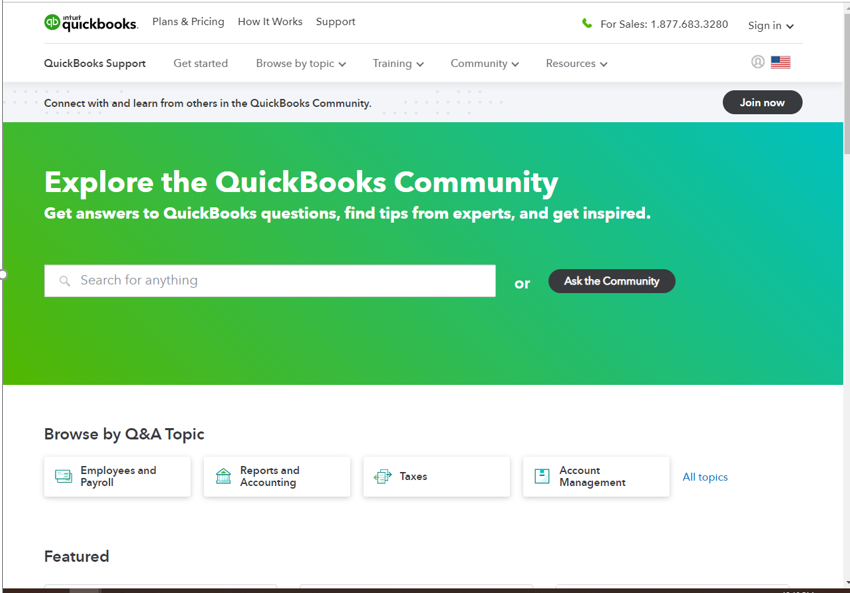
Task: Click the Browse by Q&A Topic heading
Action: [x=124, y=434]
